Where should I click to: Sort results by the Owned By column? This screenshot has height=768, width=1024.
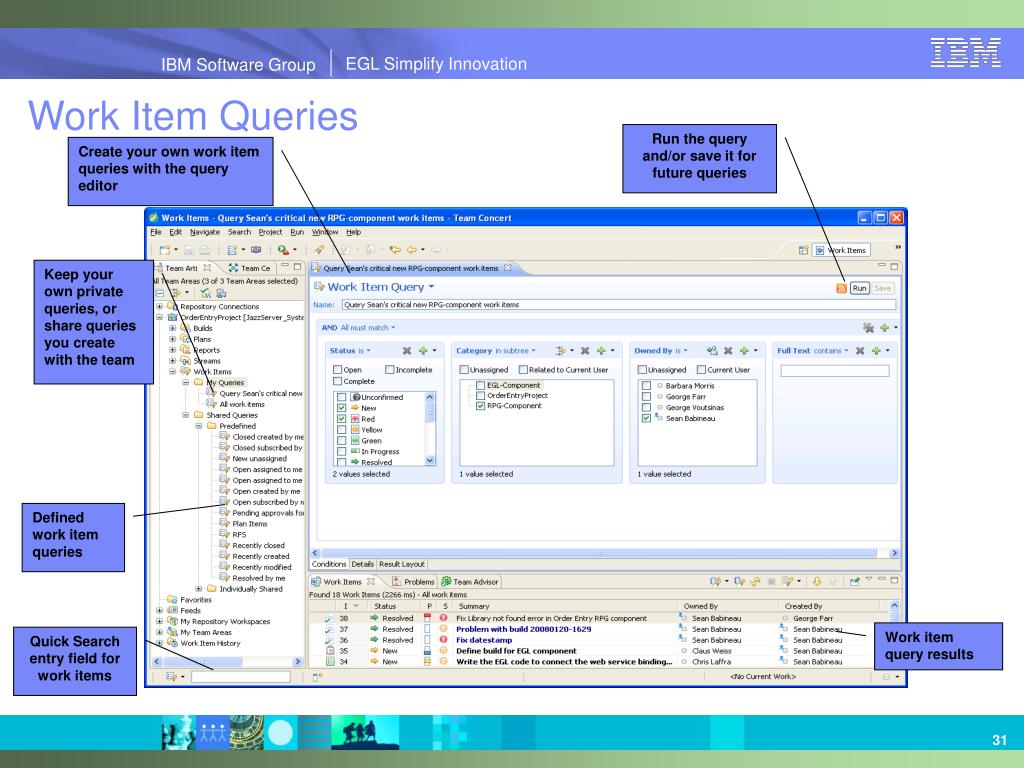pos(700,606)
